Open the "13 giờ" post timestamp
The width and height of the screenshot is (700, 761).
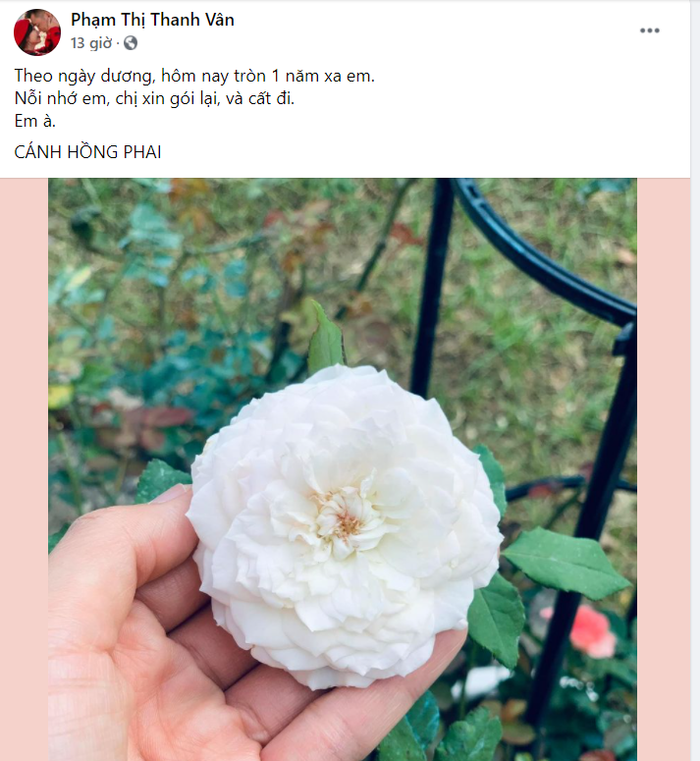tap(91, 43)
